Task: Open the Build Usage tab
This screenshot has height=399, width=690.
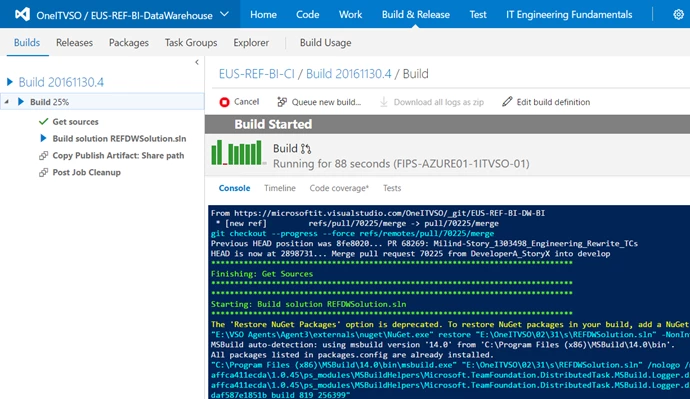Action: [326, 43]
